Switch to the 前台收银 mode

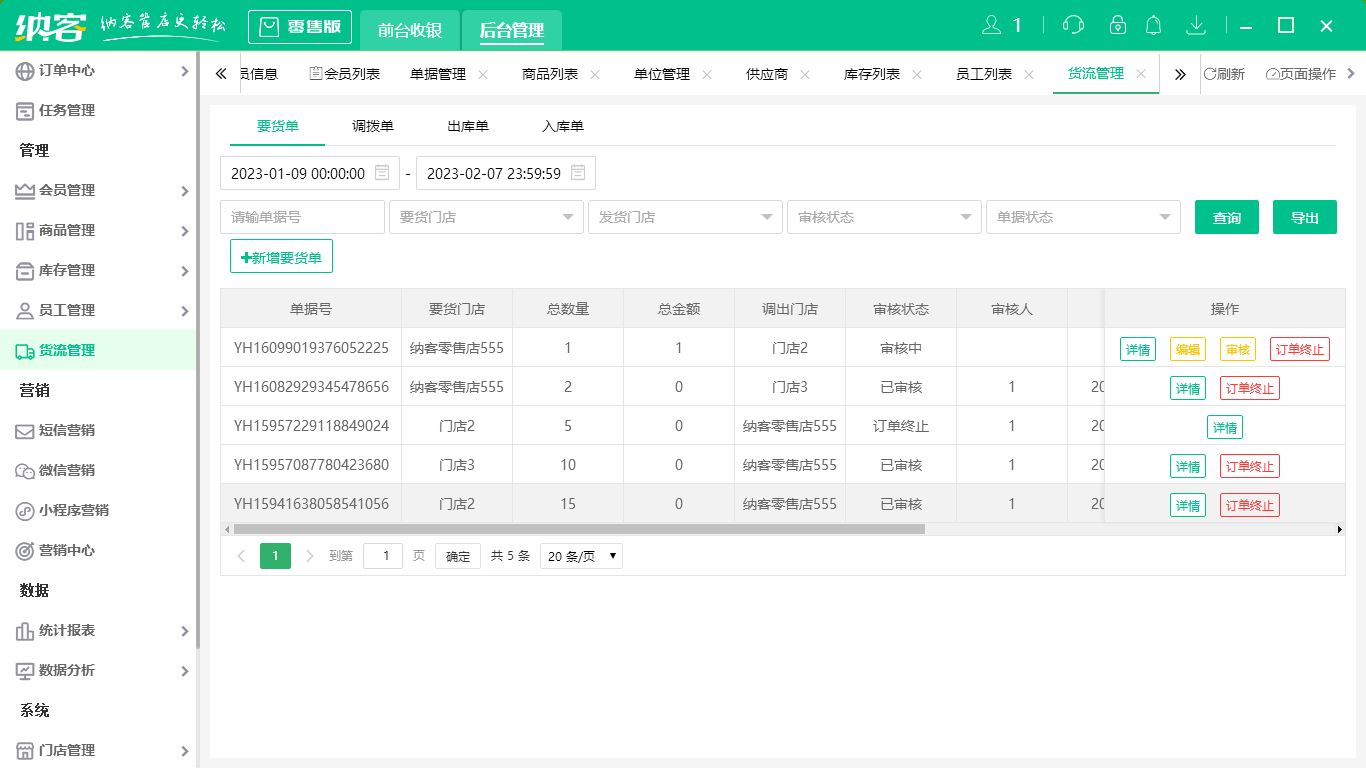(x=410, y=30)
